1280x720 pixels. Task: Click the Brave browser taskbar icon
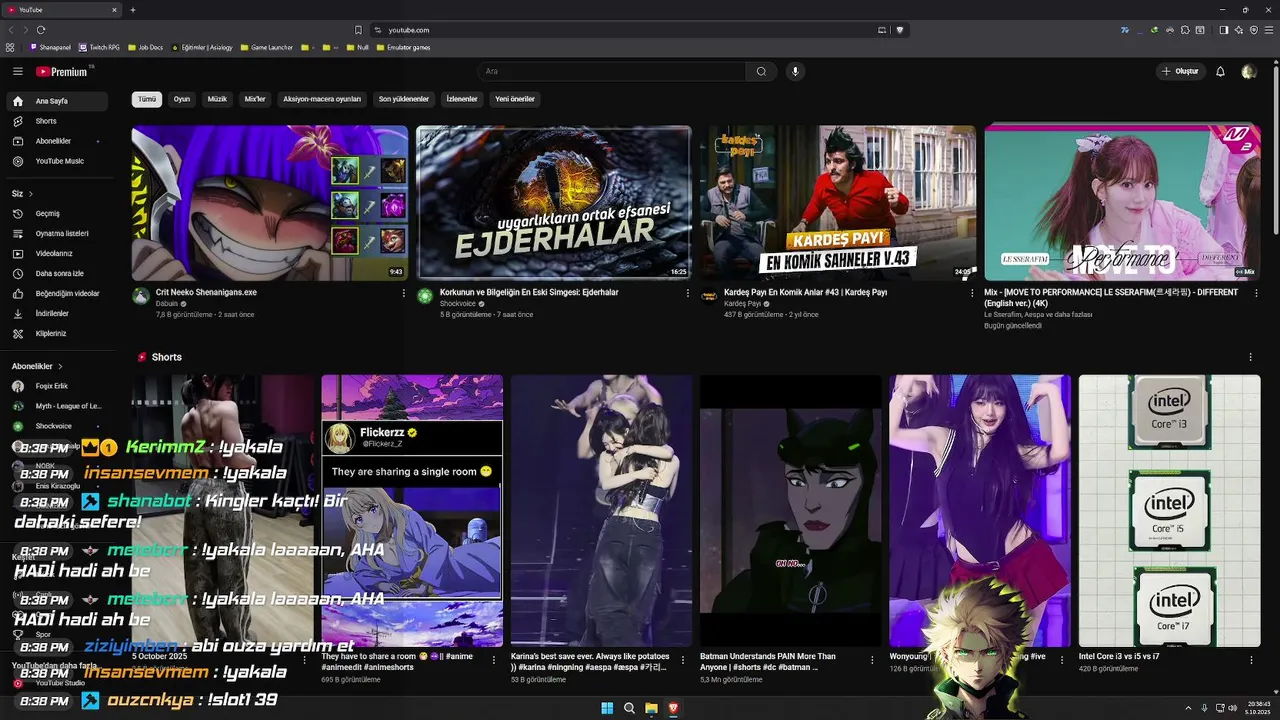pos(673,708)
